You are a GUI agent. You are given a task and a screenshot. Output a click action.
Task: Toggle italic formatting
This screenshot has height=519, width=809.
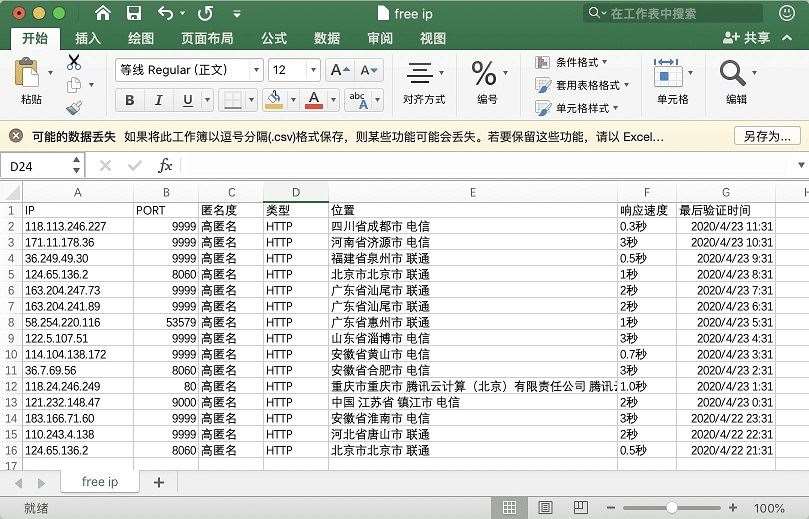point(158,100)
